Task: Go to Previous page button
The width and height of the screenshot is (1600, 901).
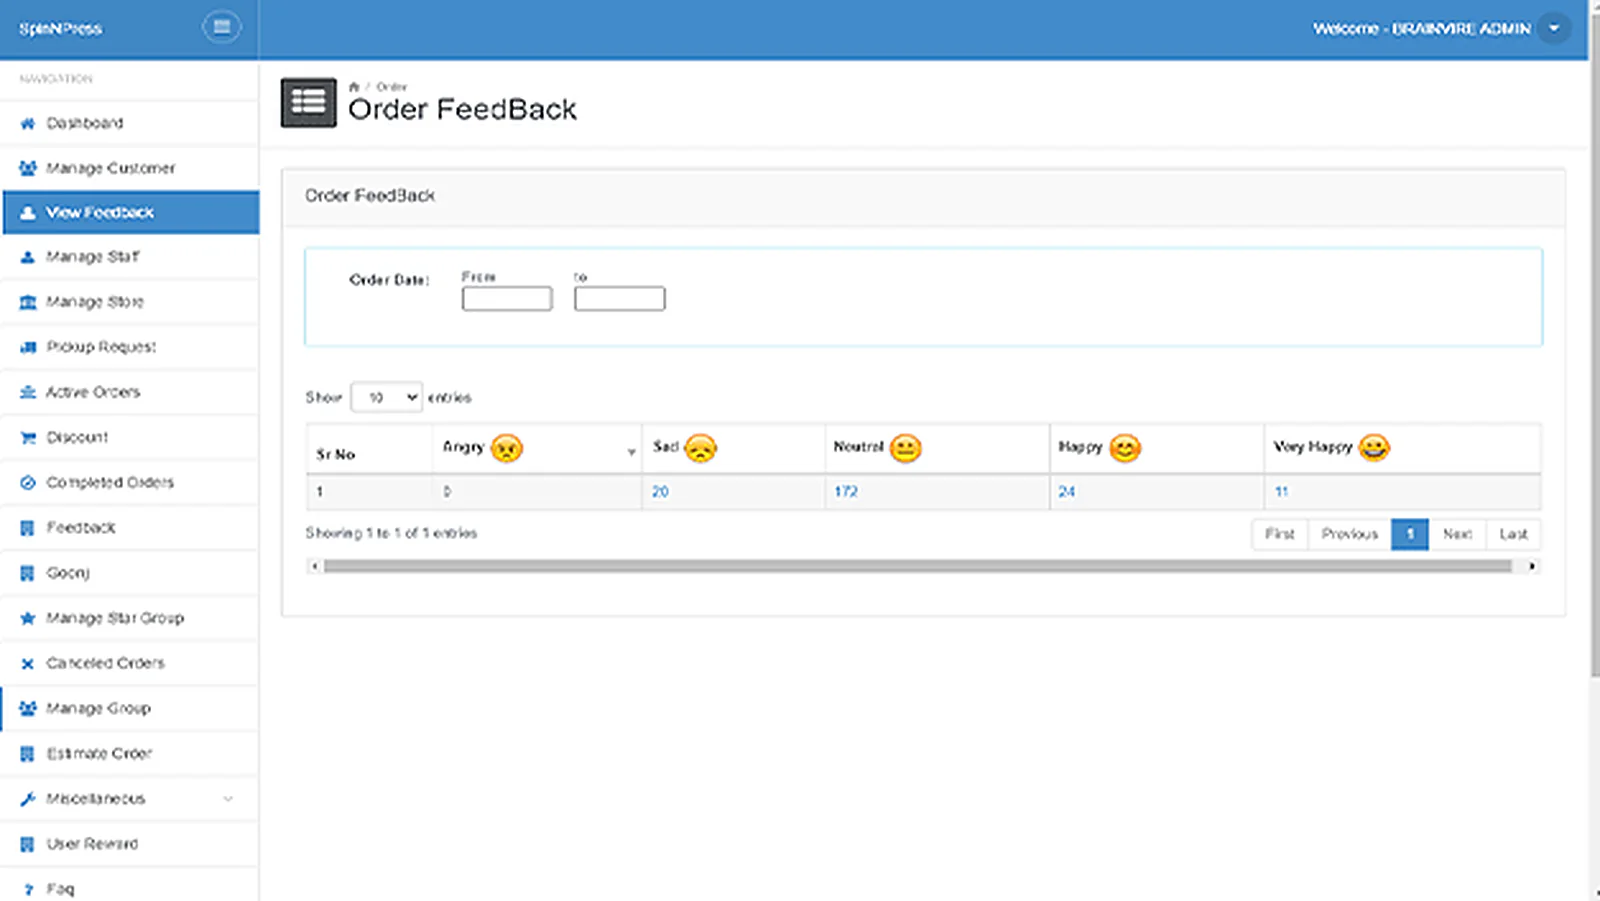Action: coord(1349,534)
